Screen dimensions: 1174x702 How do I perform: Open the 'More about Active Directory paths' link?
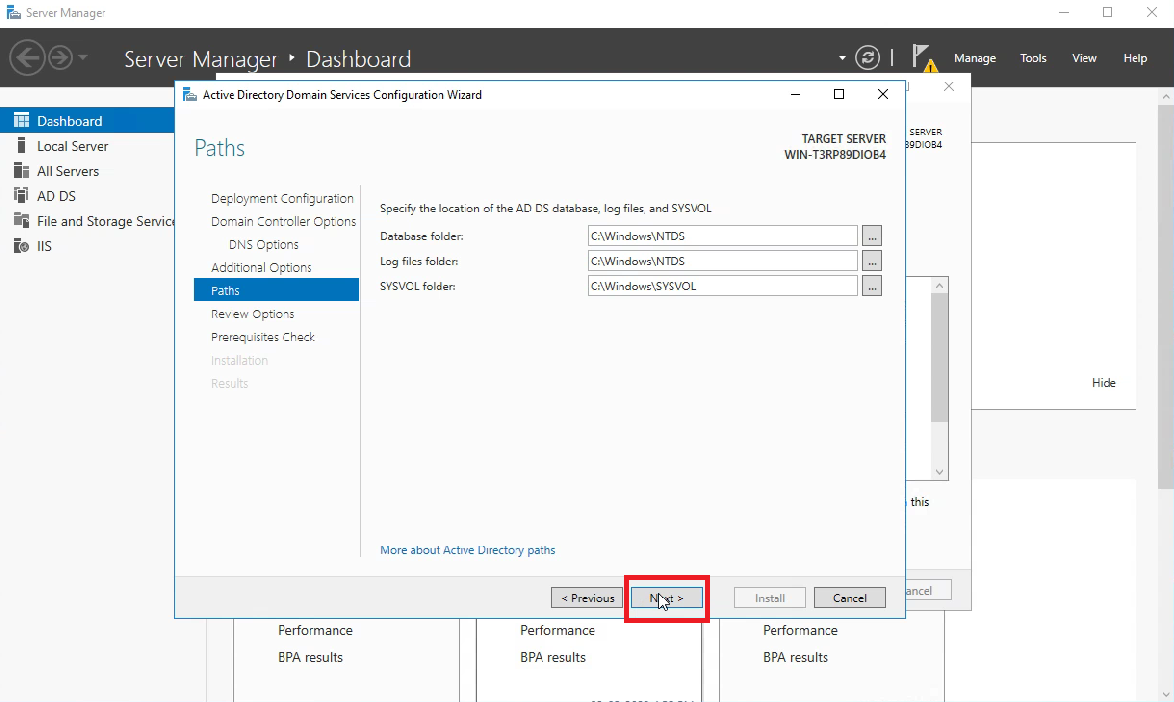click(467, 549)
